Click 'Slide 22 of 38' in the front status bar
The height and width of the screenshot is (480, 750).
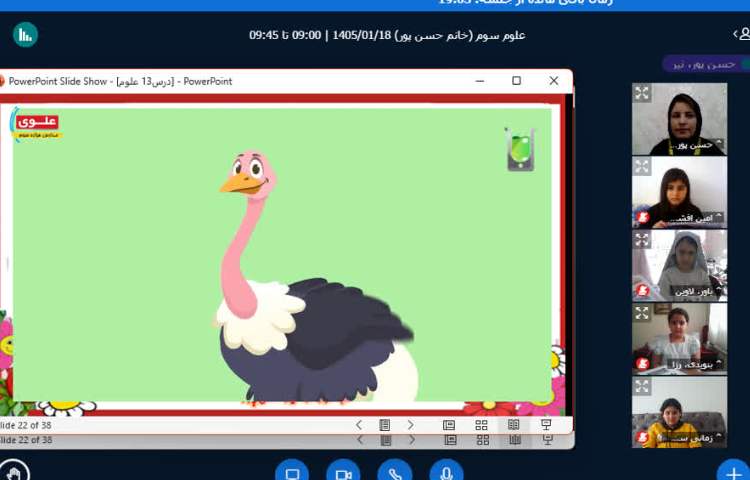[x=26, y=425]
